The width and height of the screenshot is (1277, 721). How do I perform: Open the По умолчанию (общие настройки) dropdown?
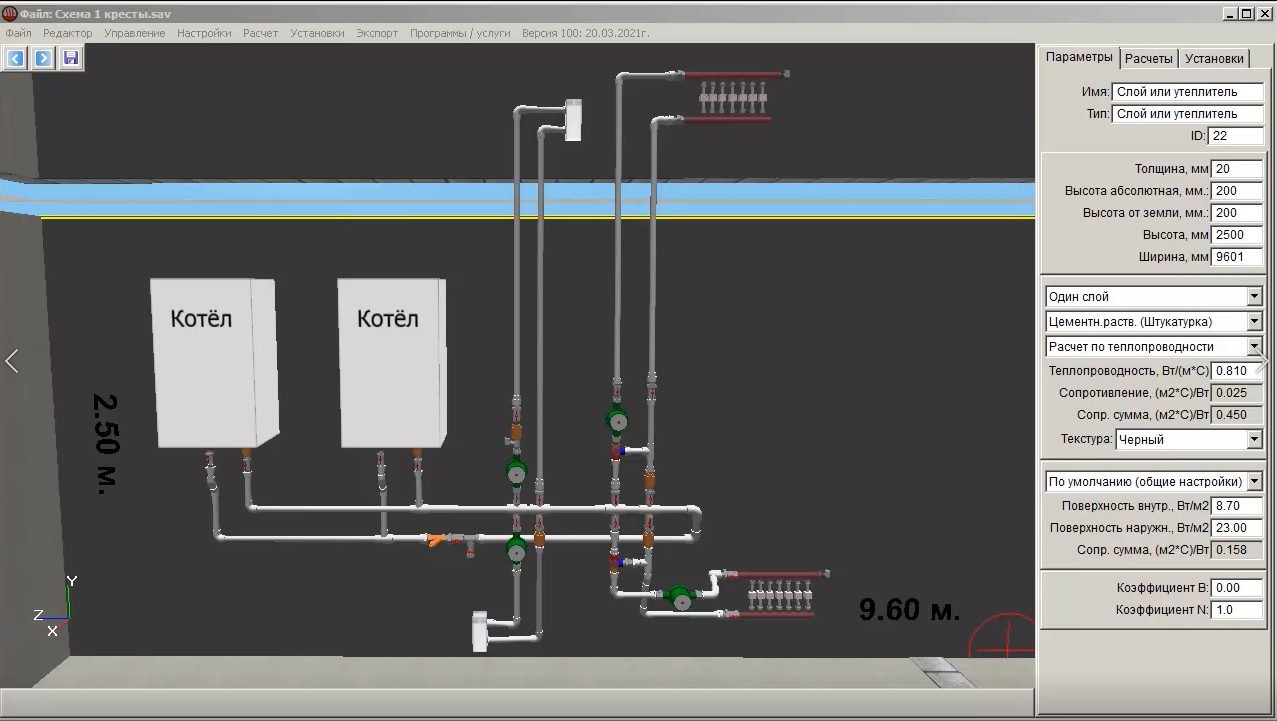1154,482
